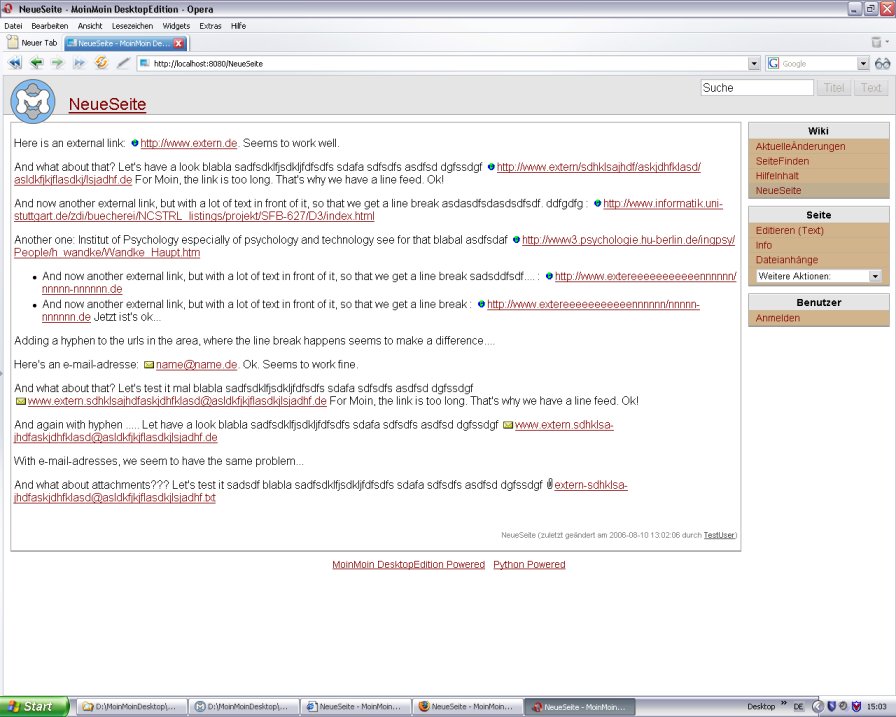Click the wand (pencil) icon in the toolbar
Screen dimensions: 896x717
pos(123,63)
